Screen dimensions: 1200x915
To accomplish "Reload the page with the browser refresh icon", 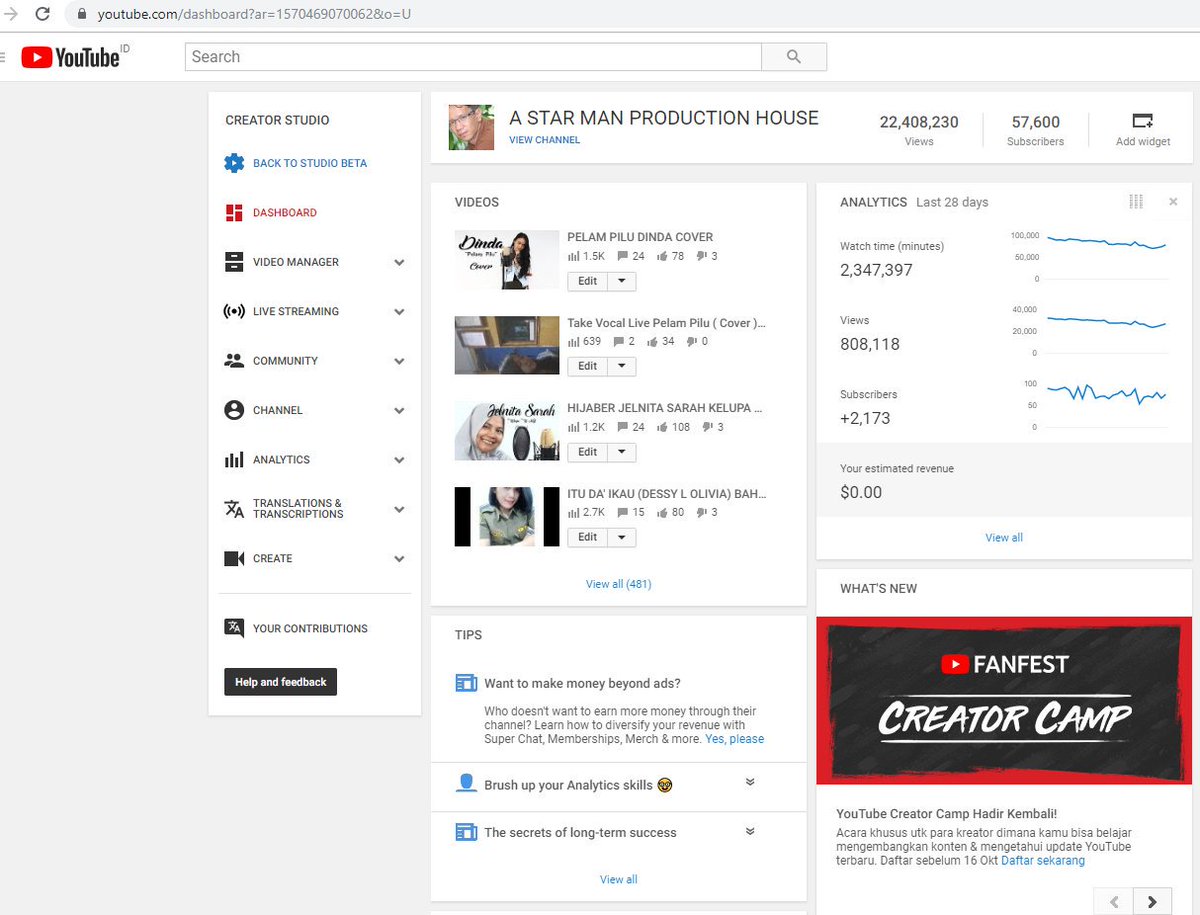I will (43, 14).
